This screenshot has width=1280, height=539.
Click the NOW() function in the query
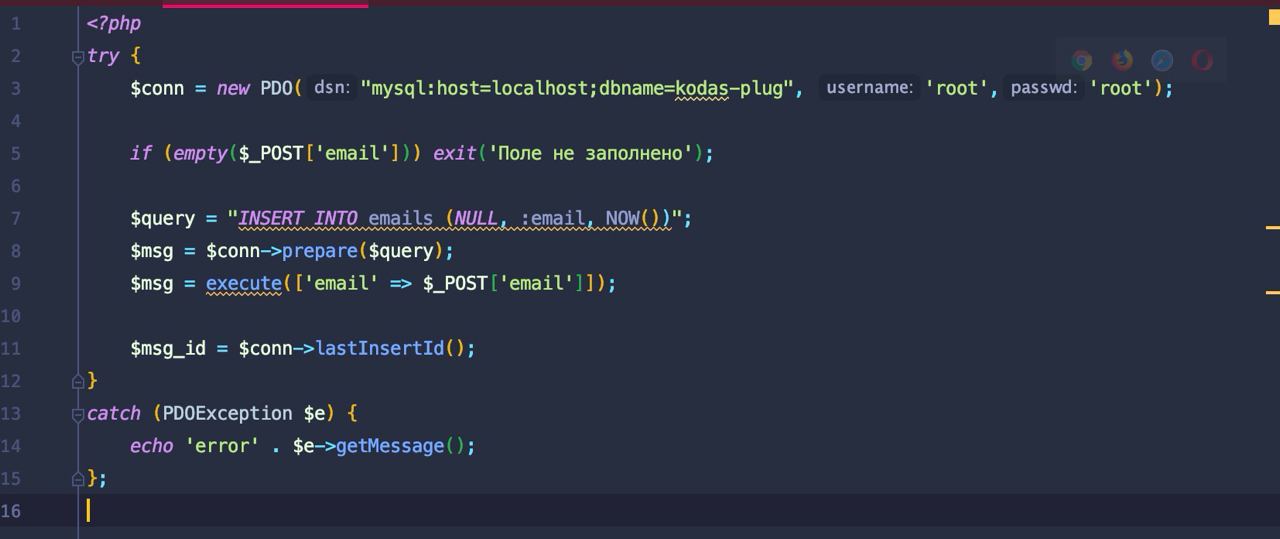(x=638, y=218)
